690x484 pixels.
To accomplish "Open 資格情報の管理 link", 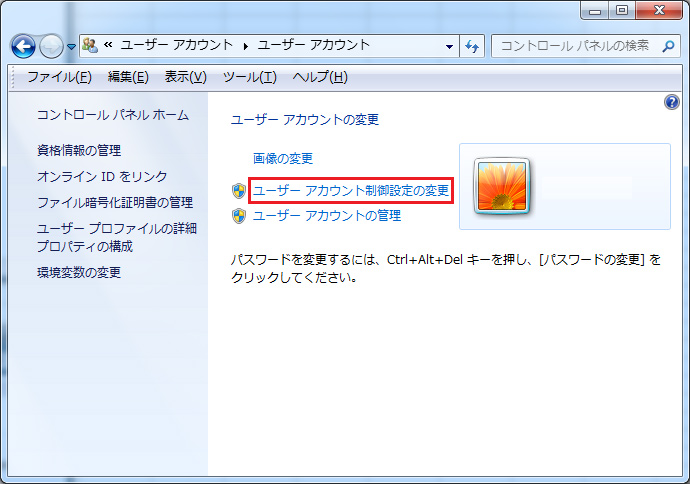I will click(79, 150).
